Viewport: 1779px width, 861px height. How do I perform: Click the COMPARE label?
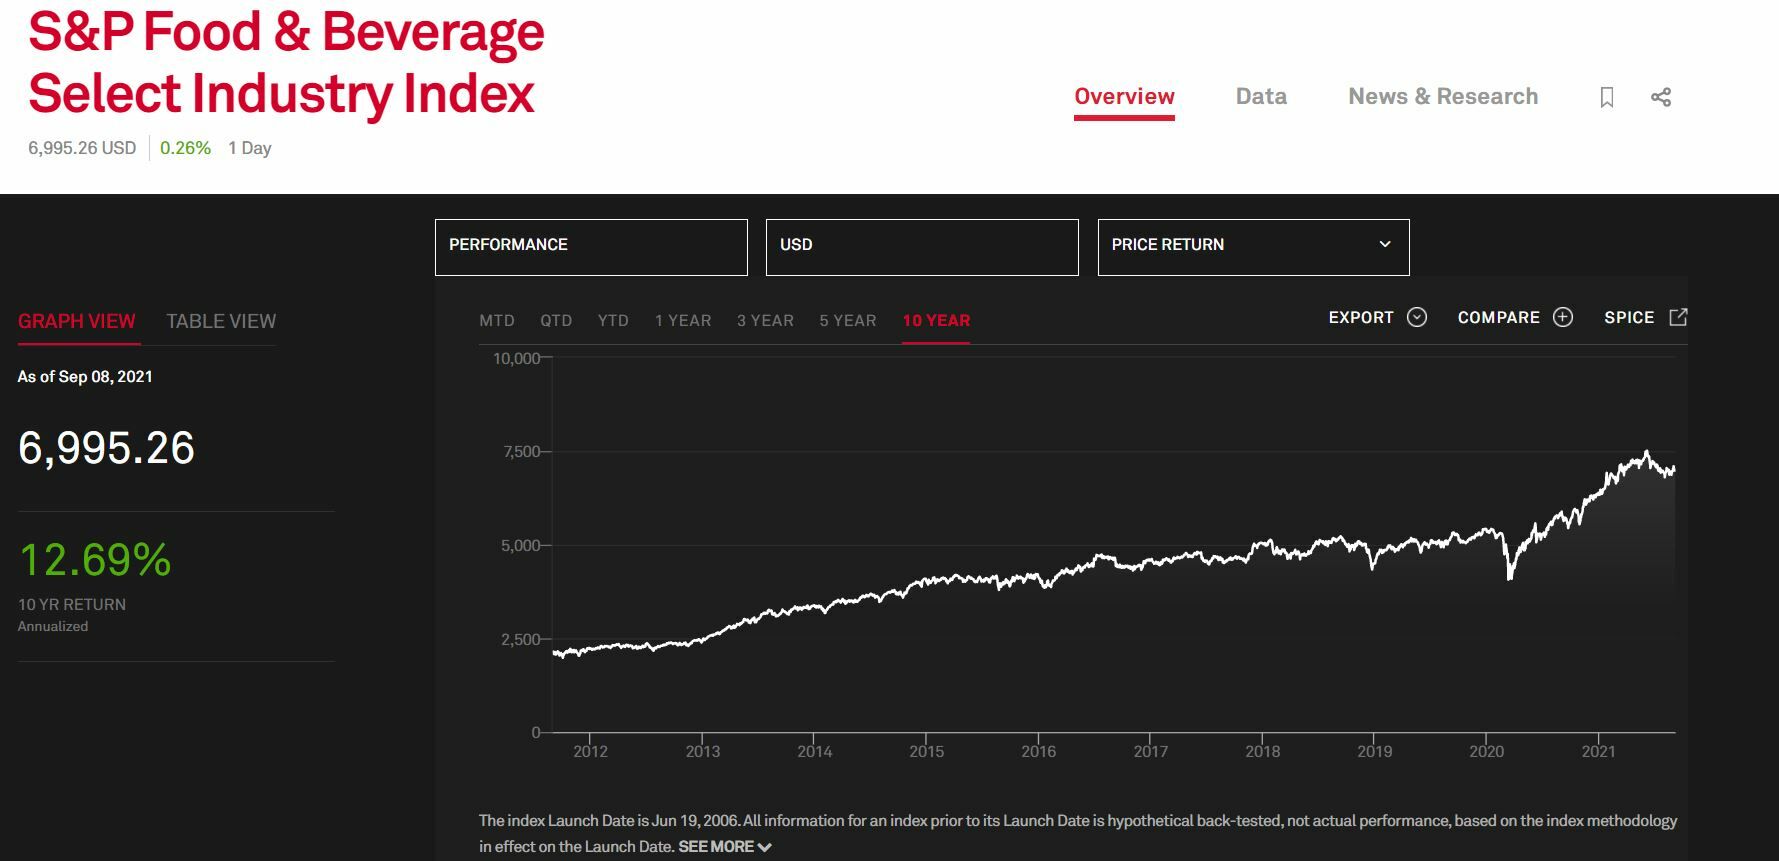coord(1498,317)
